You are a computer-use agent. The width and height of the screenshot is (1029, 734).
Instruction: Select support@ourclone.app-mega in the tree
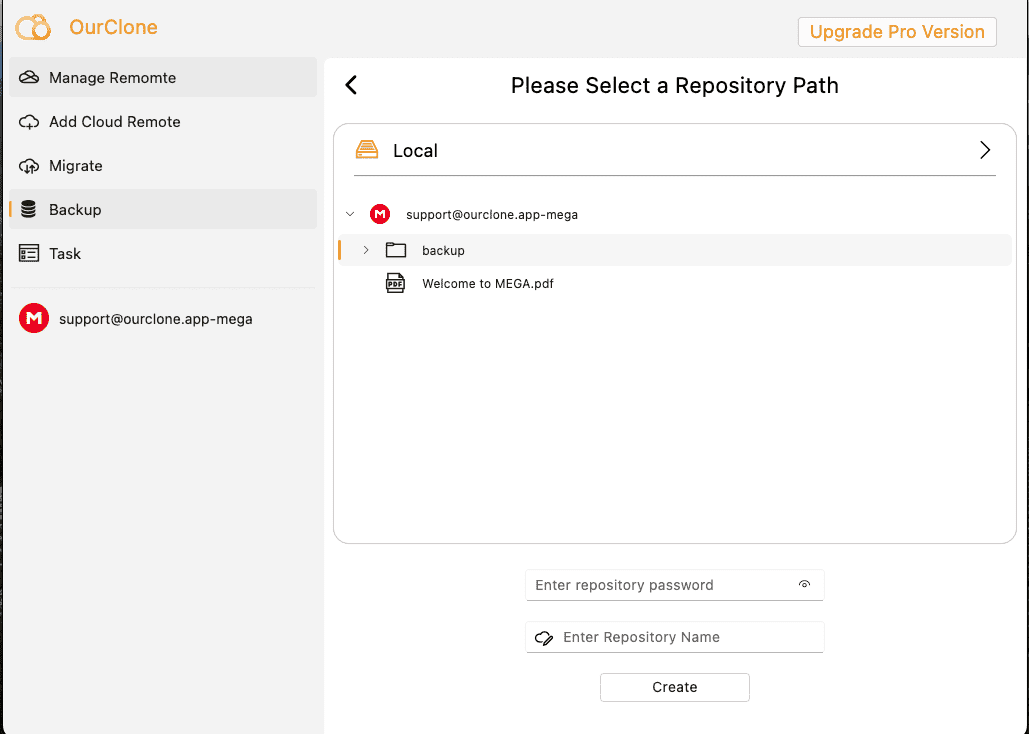click(x=492, y=215)
